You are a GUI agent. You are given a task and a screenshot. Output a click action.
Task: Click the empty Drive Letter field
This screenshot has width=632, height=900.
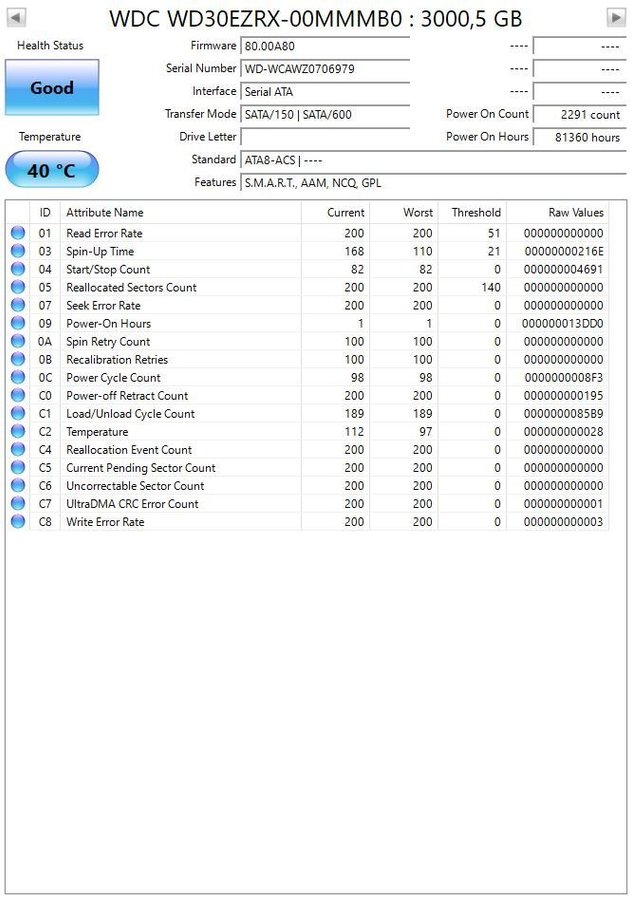325,137
